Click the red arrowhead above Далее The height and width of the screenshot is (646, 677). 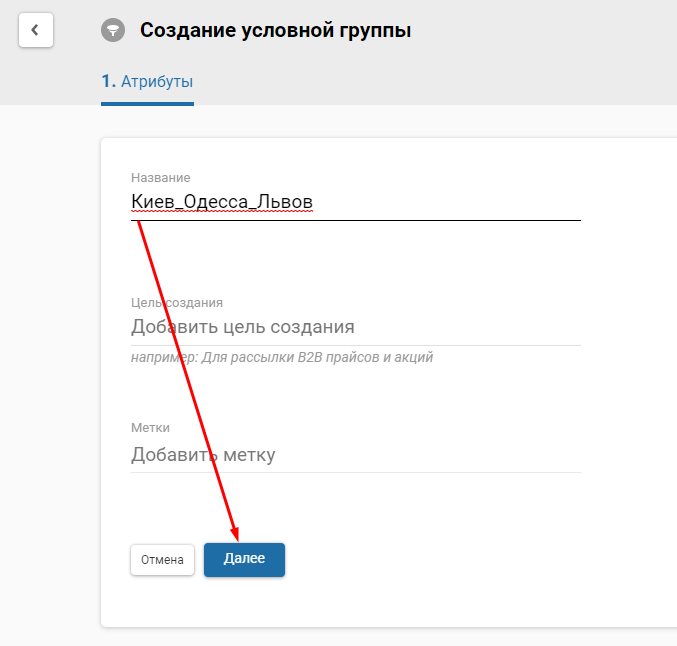click(235, 531)
